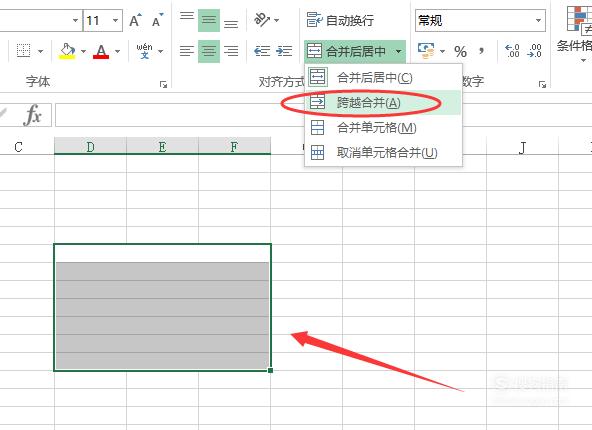Choose 取消单元格合并(U) from the menu
This screenshot has width=592, height=430.
pos(383,153)
